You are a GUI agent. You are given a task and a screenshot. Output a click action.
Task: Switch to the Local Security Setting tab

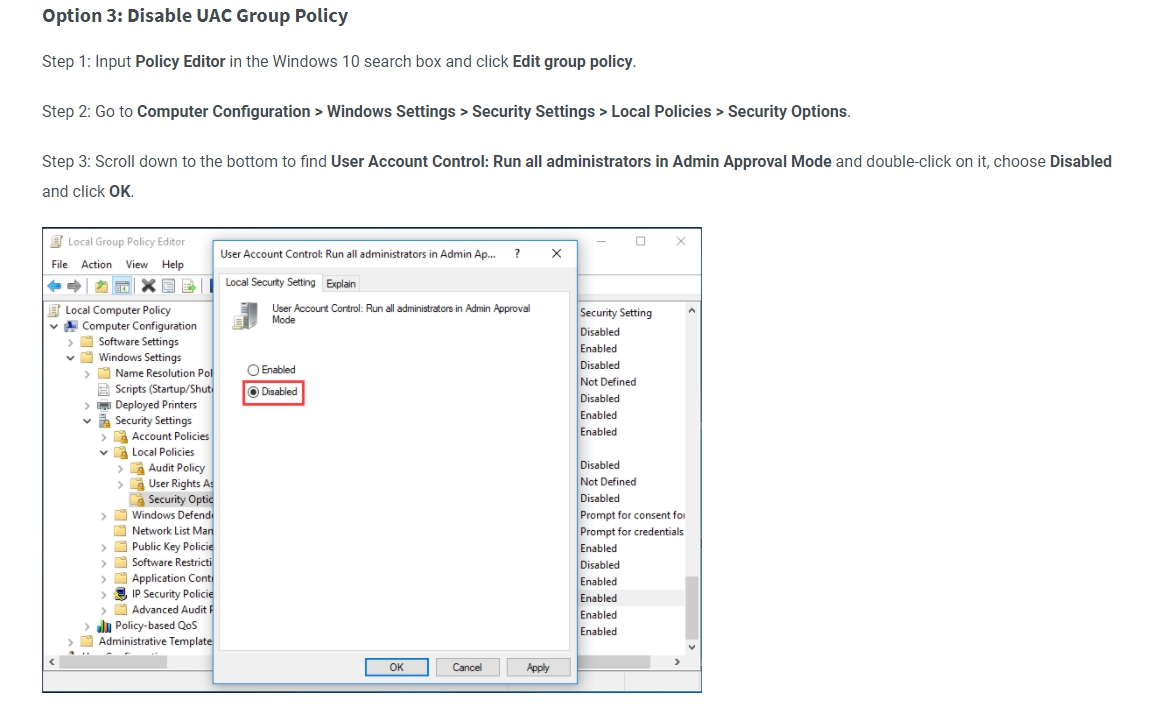tap(270, 282)
